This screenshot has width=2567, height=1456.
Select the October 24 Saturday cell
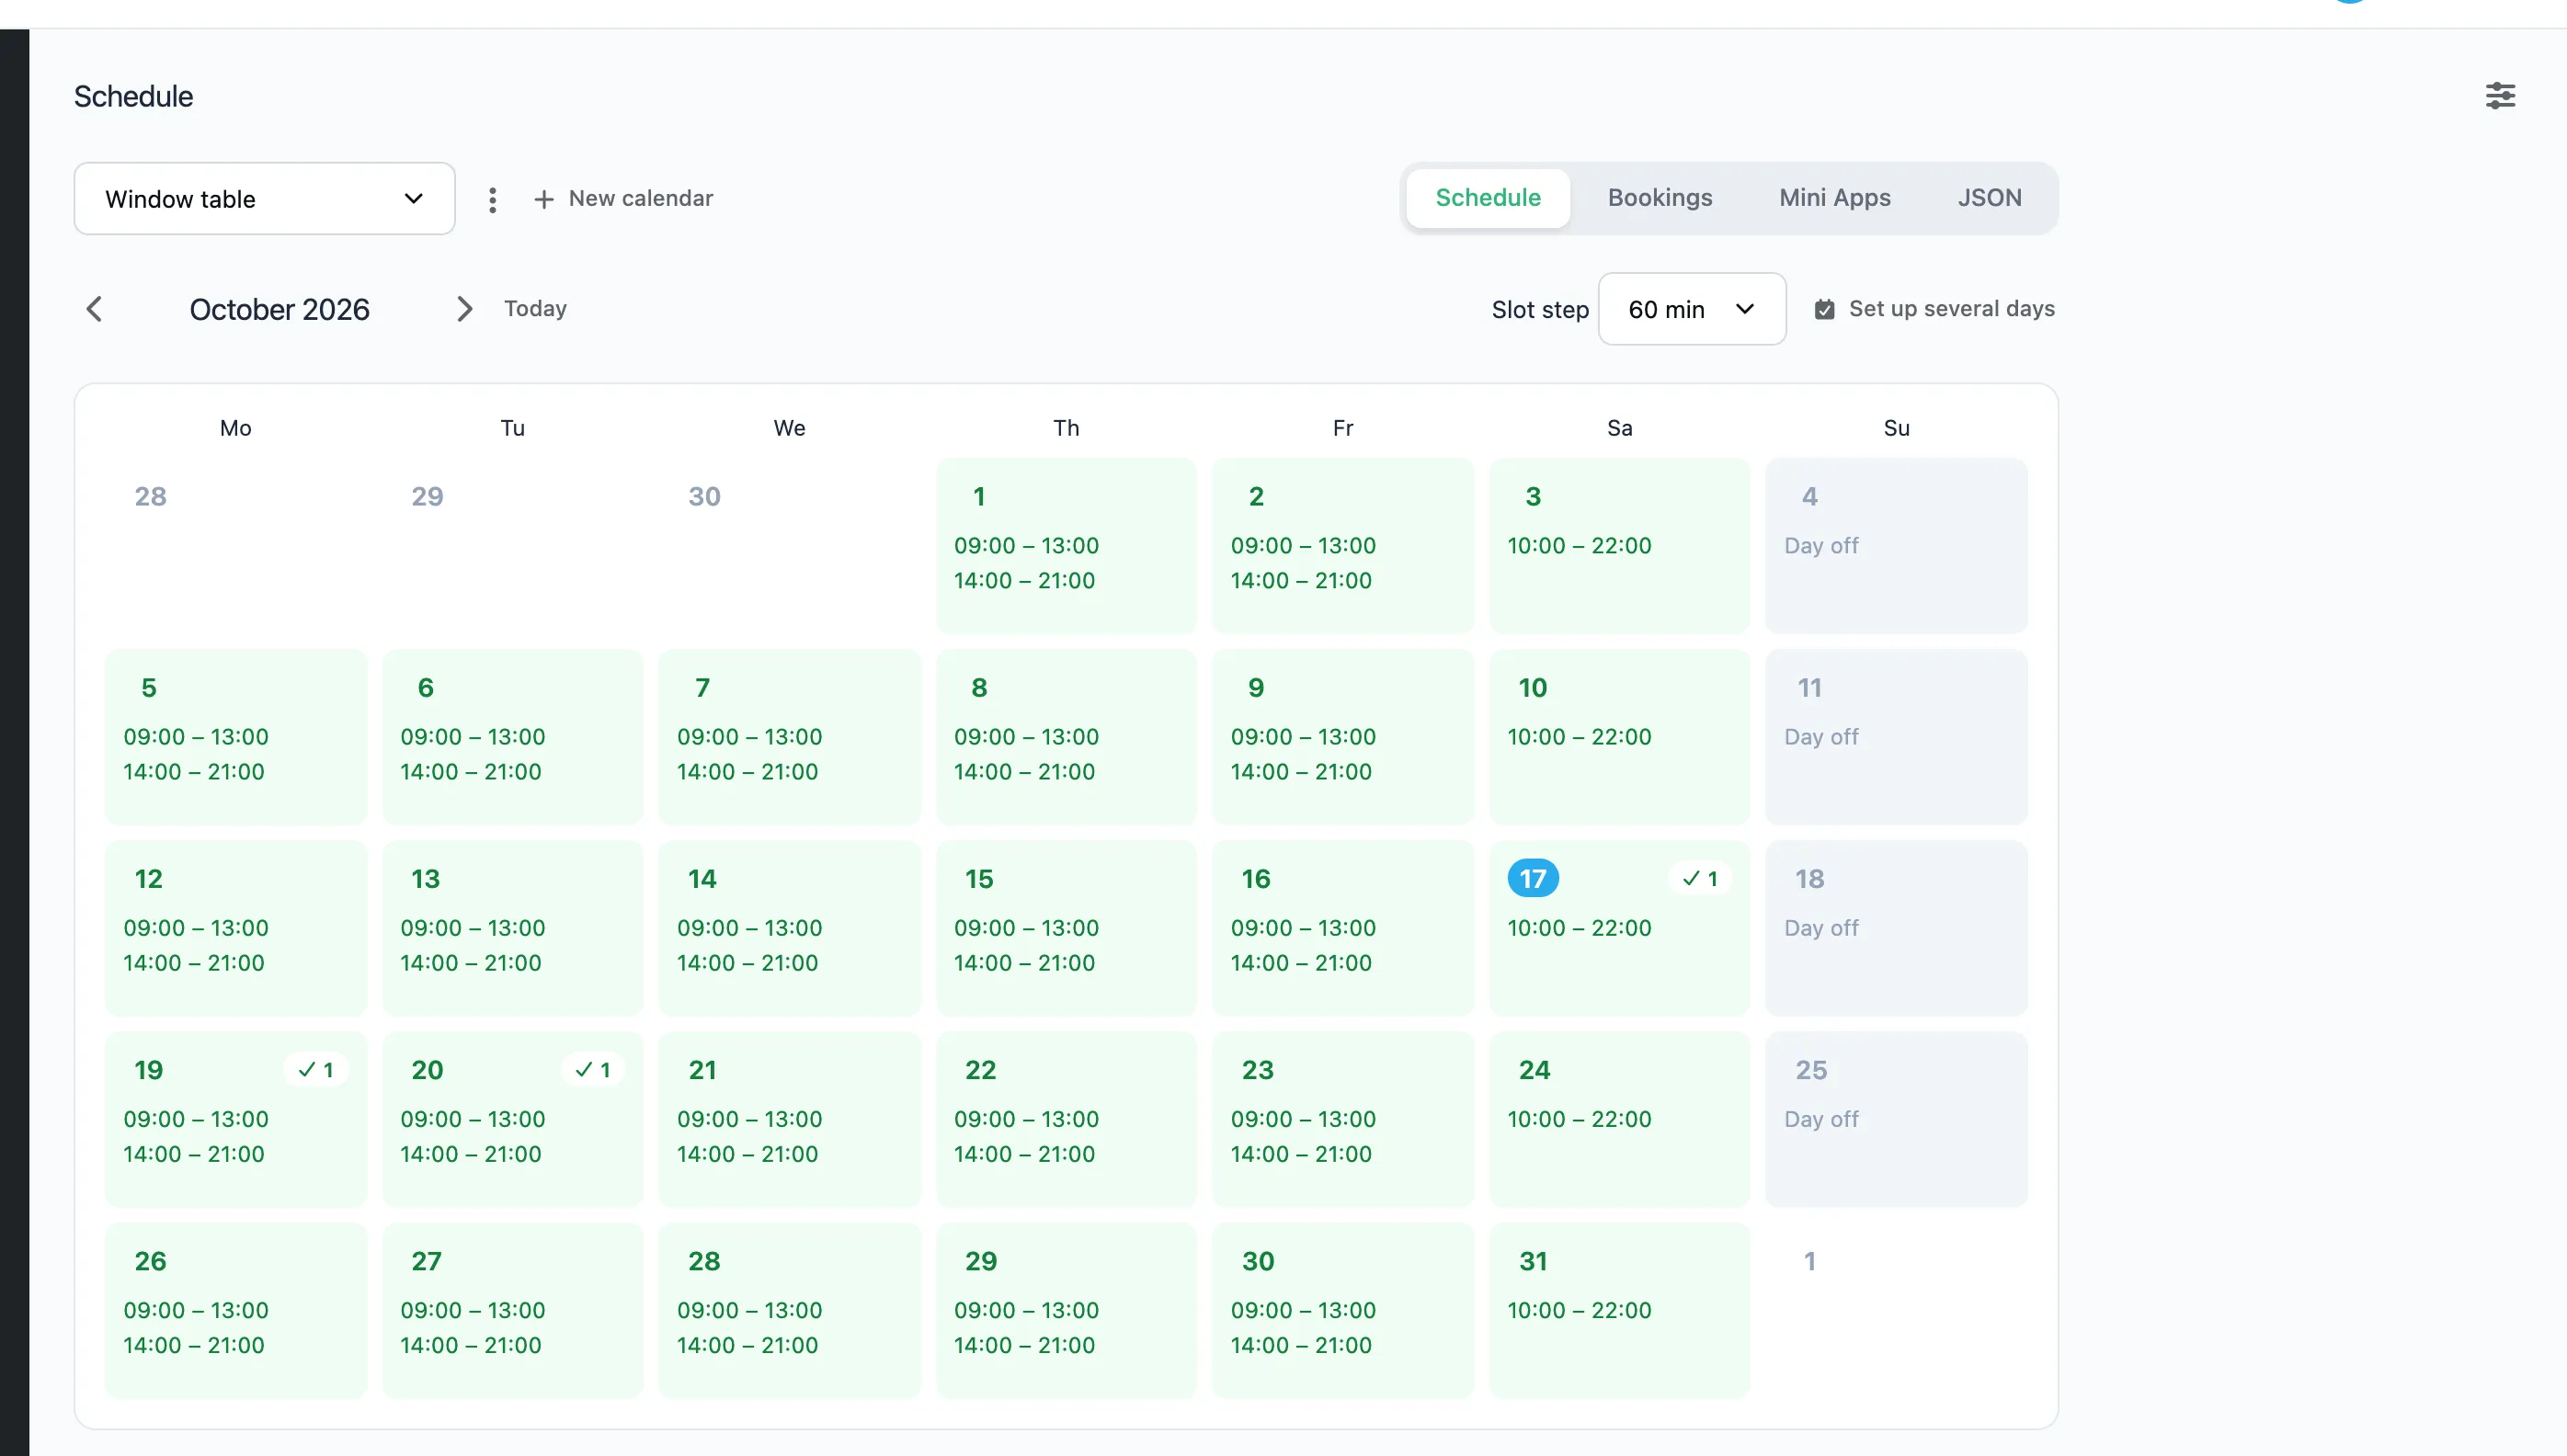[x=1620, y=1119]
